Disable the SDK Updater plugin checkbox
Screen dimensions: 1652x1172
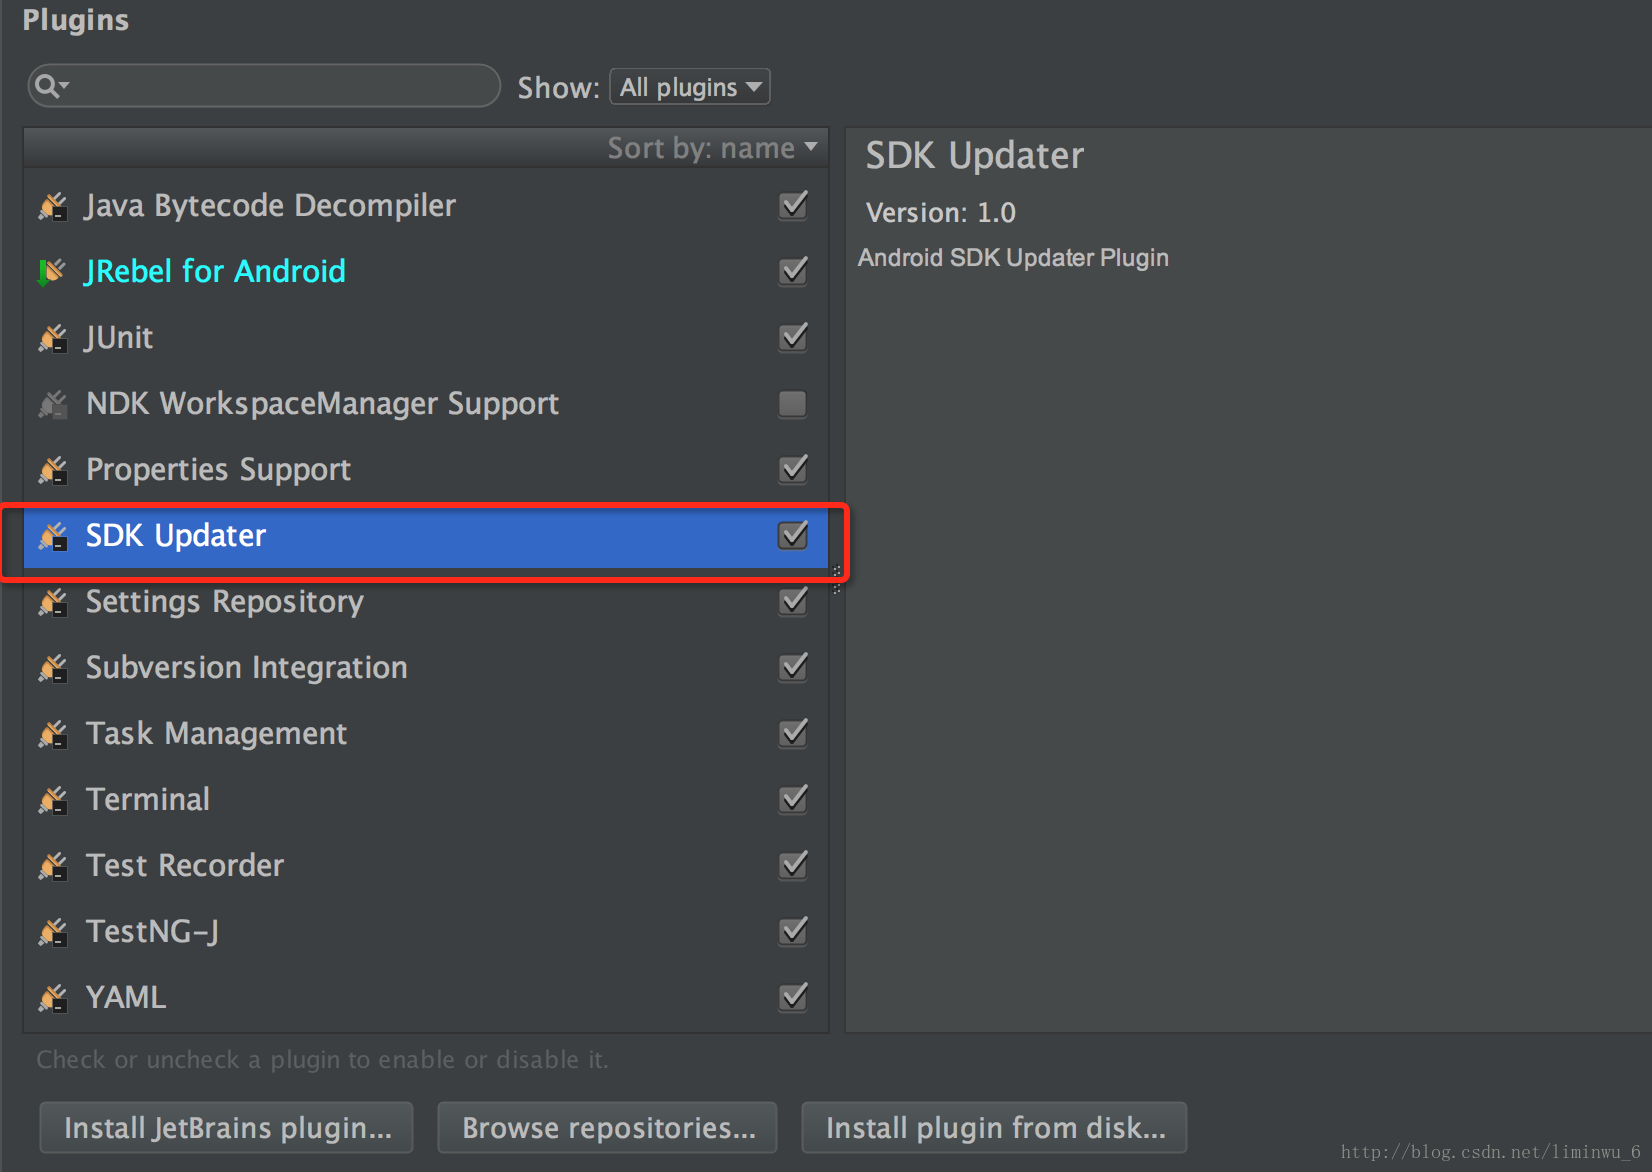pos(793,535)
